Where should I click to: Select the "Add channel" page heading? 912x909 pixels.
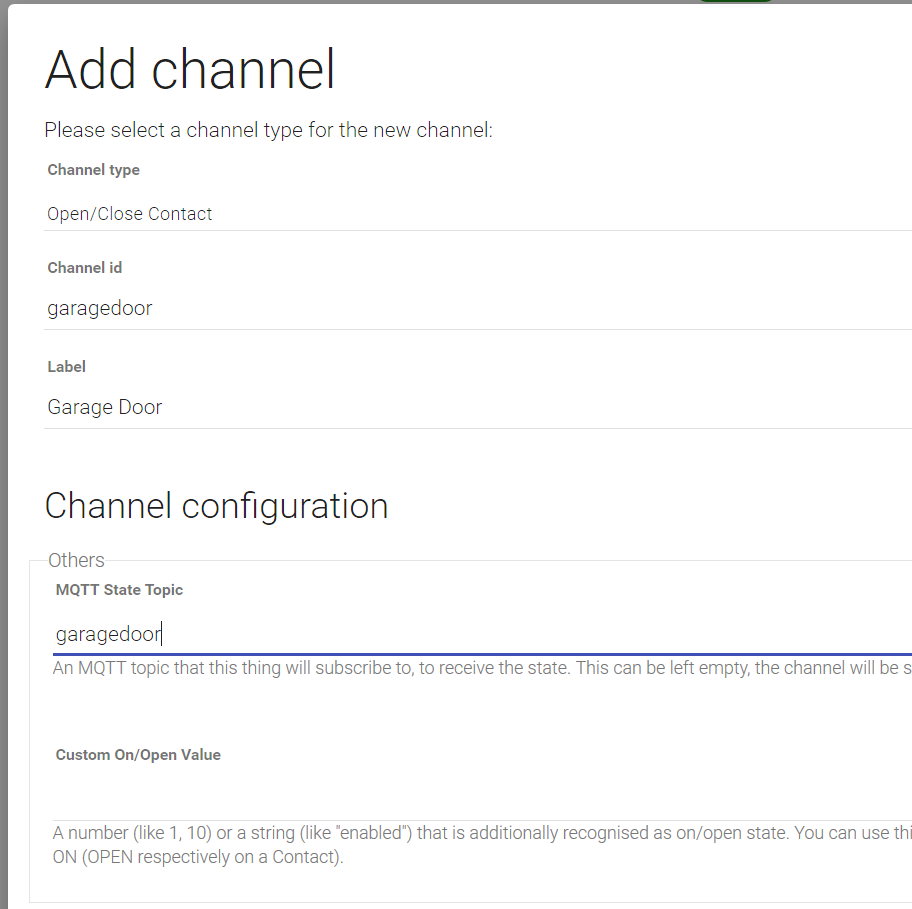point(189,69)
